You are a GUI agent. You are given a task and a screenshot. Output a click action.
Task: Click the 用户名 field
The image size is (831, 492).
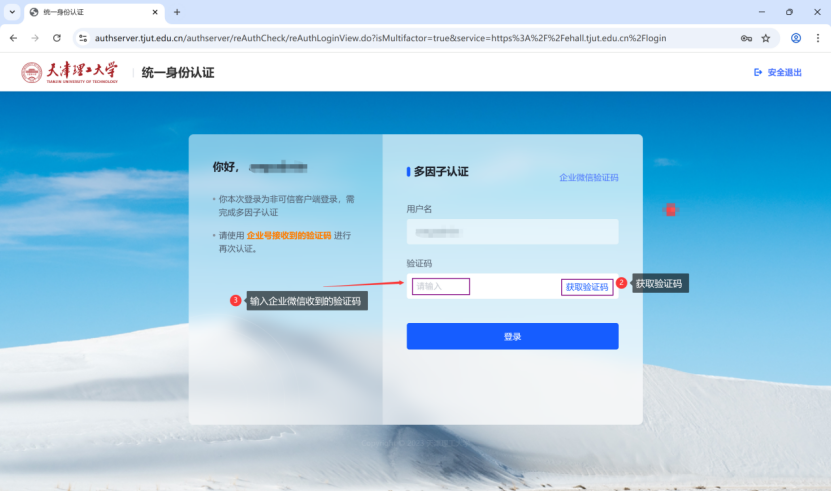(512, 232)
